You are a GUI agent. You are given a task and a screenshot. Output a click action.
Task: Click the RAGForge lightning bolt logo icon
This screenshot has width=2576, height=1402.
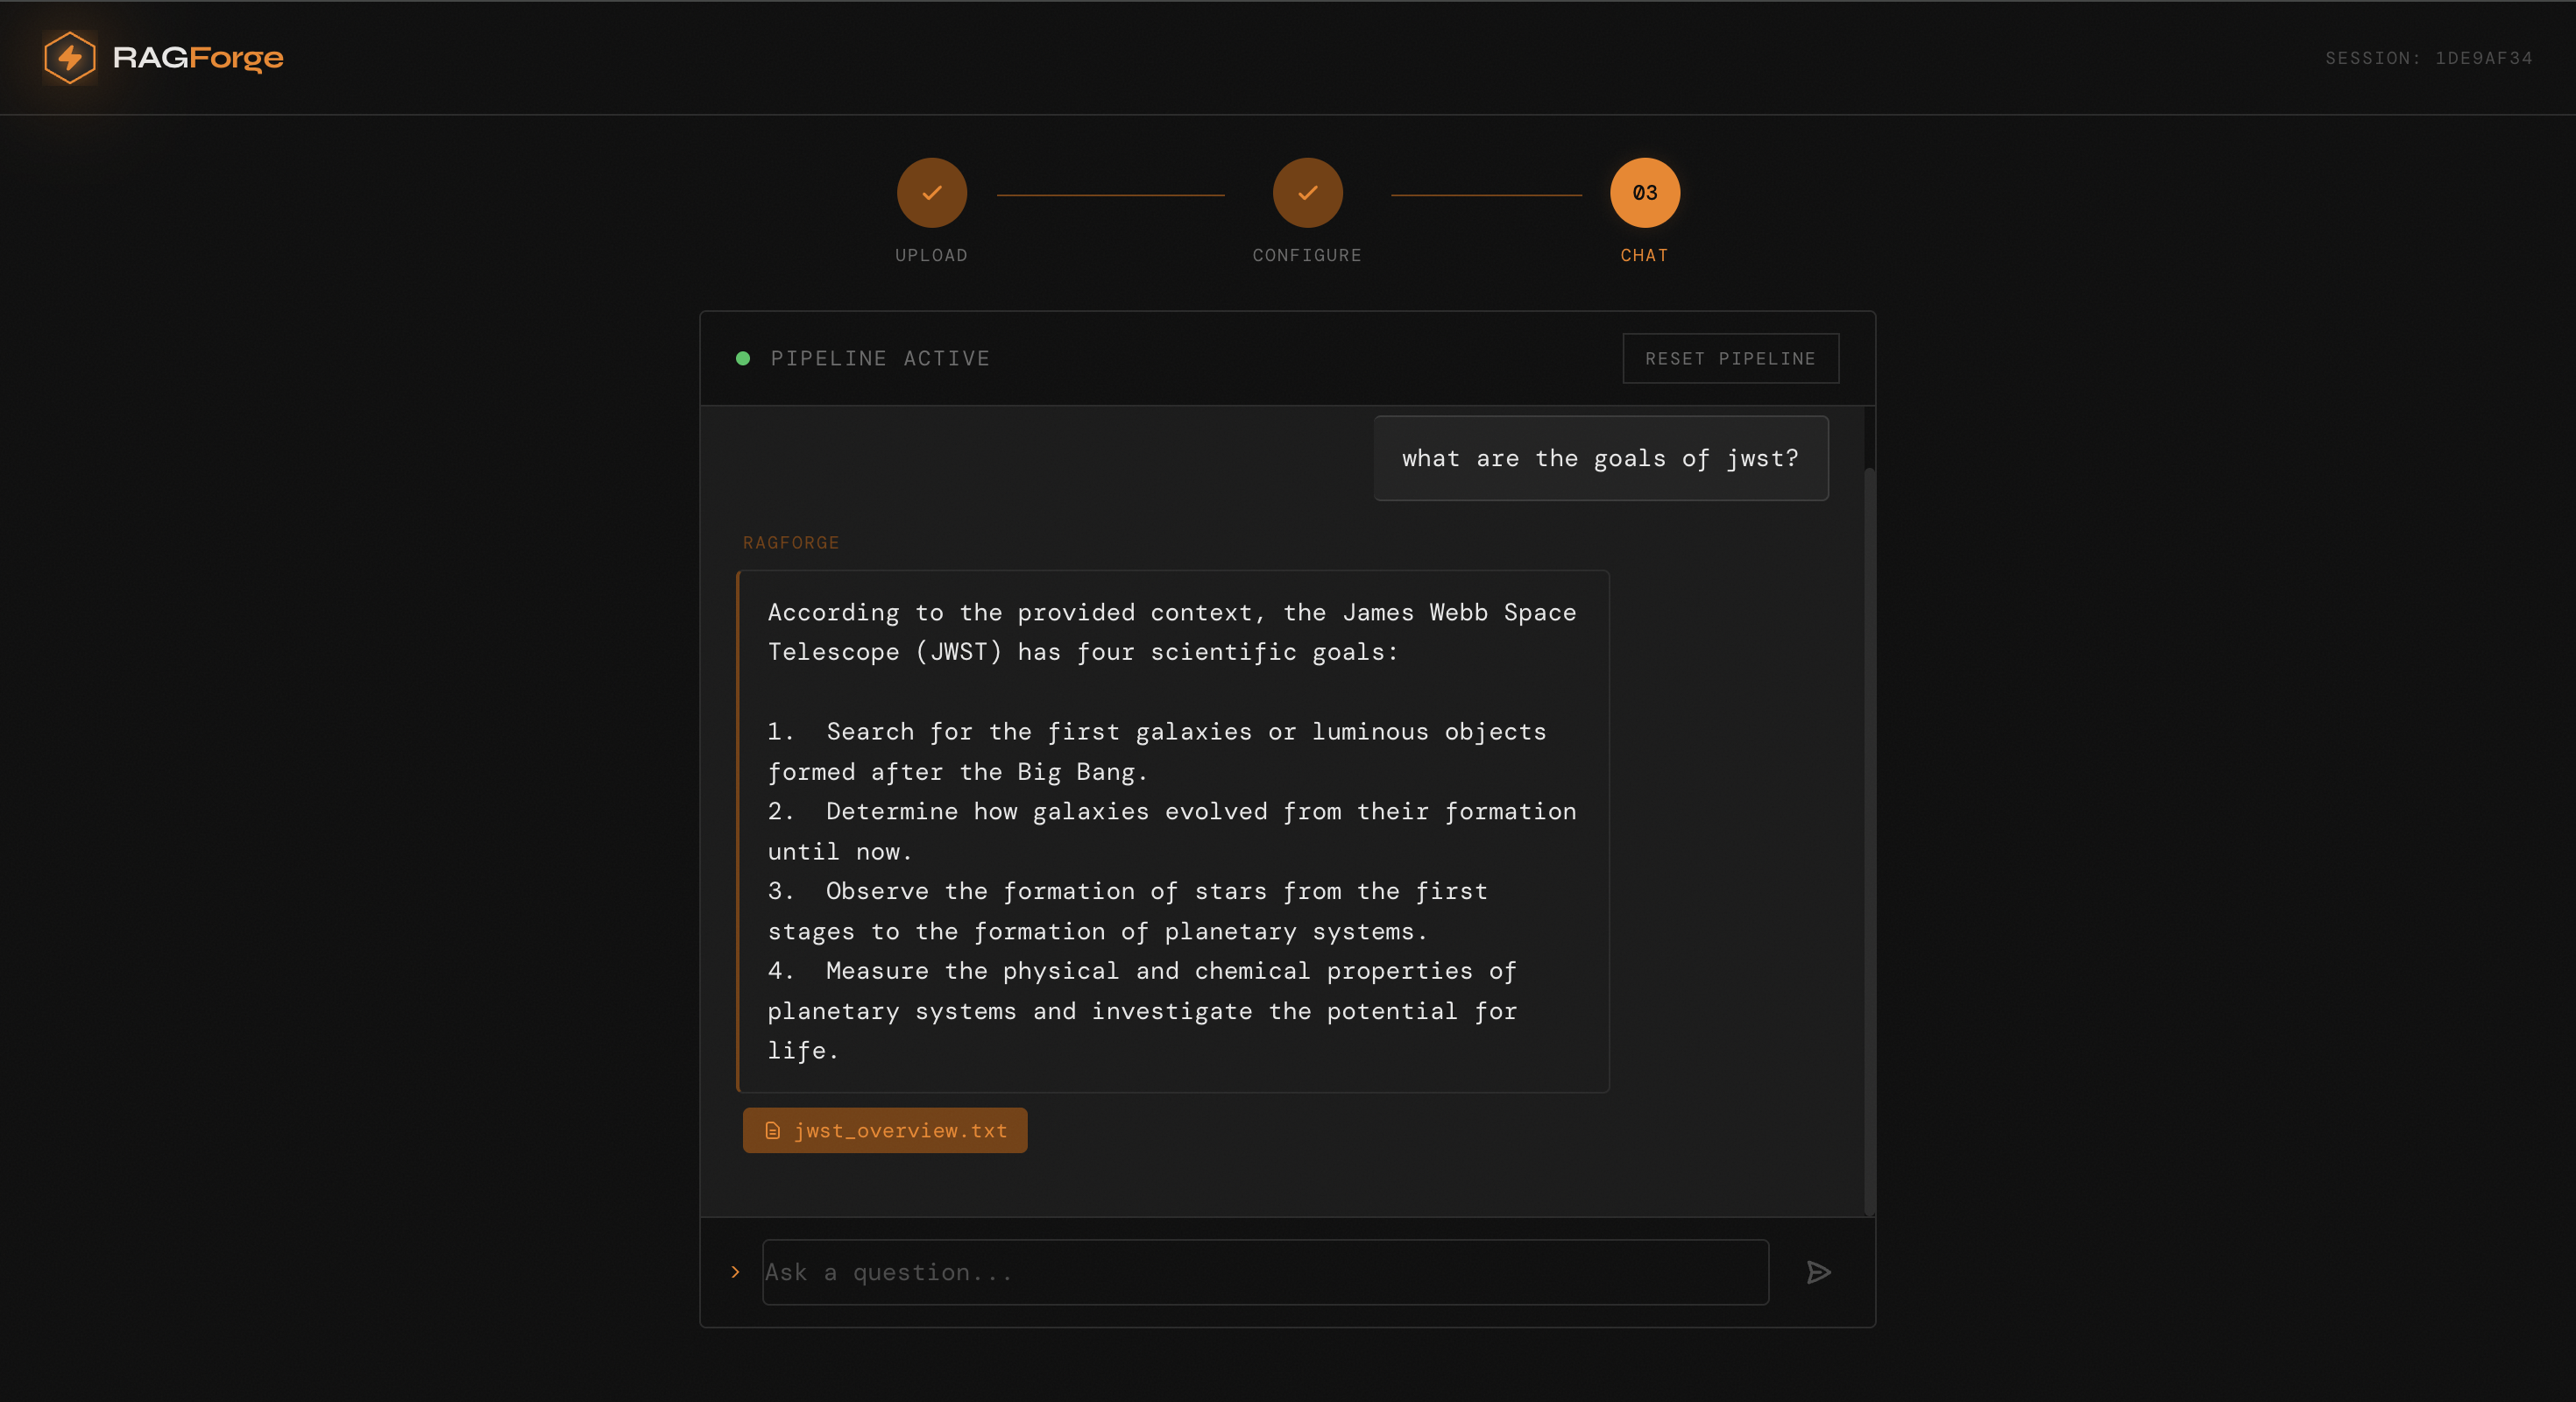coord(69,57)
